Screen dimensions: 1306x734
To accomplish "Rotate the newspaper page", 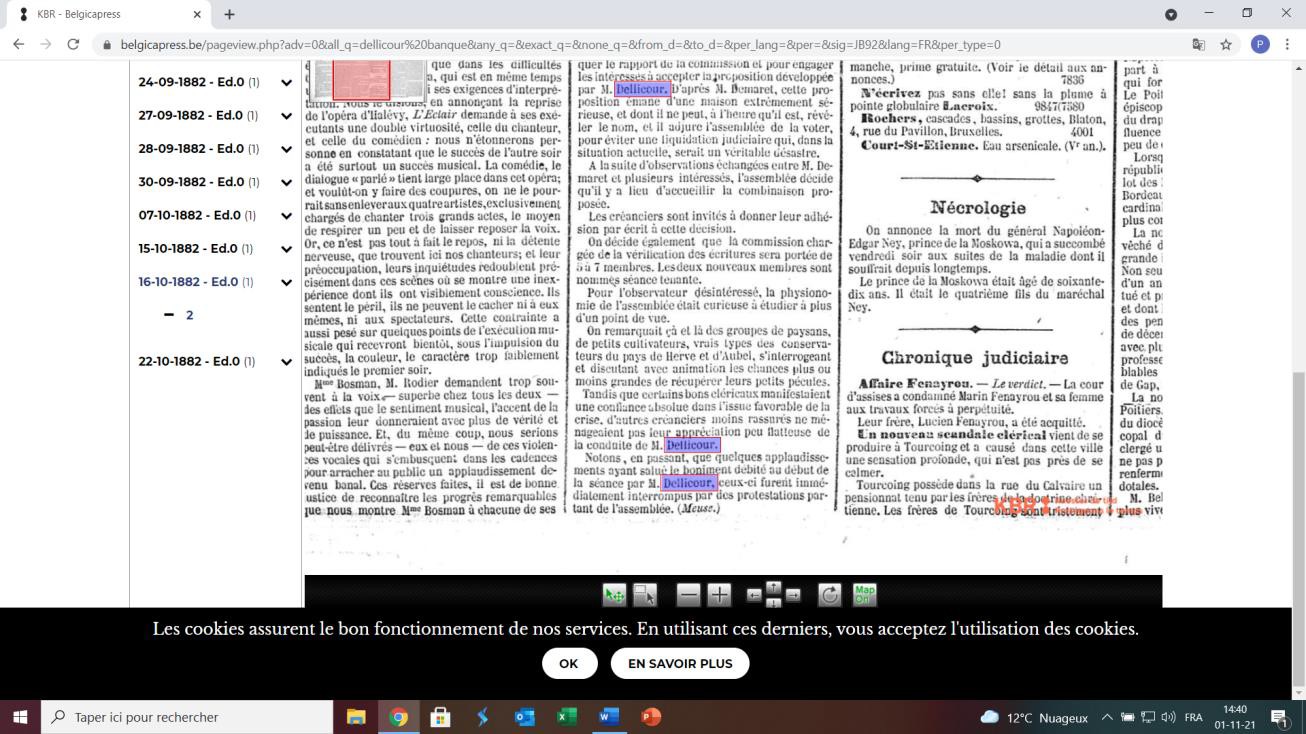I will pyautogui.click(x=830, y=595).
